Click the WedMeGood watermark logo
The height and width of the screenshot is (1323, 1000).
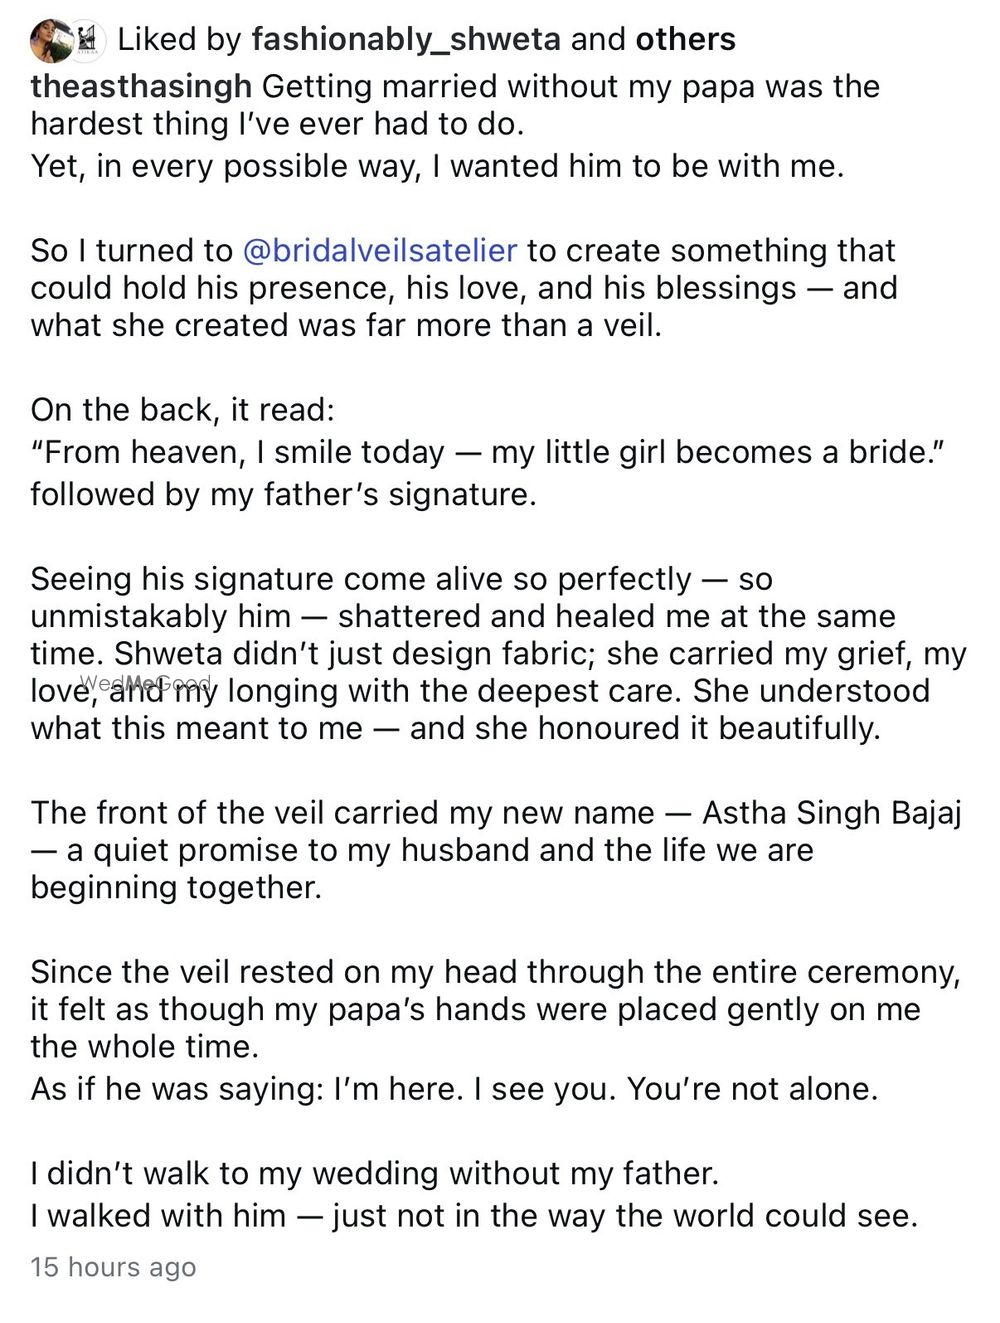[x=146, y=684]
